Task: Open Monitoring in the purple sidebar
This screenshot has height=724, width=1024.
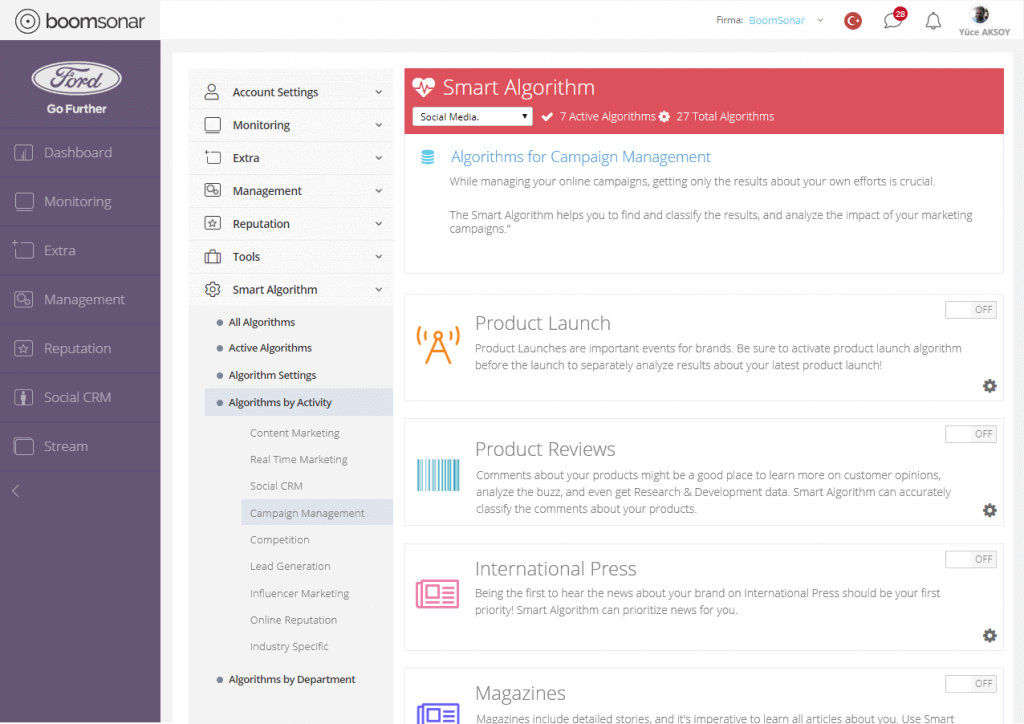Action: pyautogui.click(x=80, y=202)
